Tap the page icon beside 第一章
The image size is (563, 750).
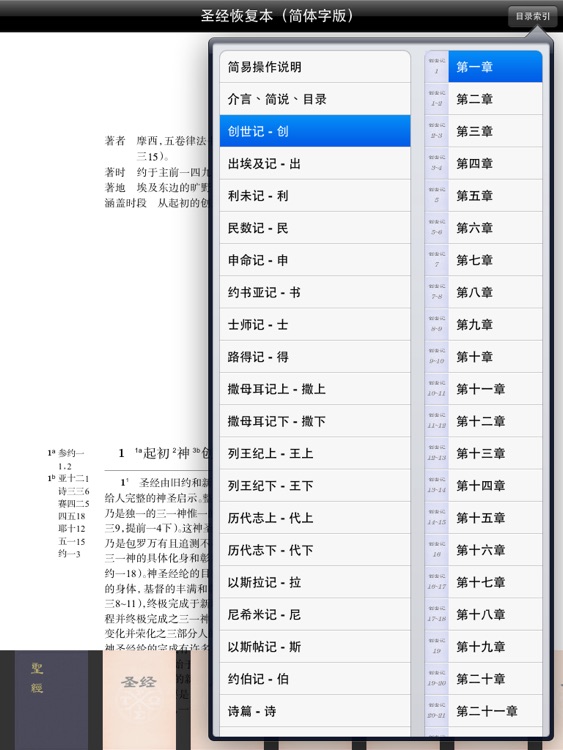coord(436,67)
